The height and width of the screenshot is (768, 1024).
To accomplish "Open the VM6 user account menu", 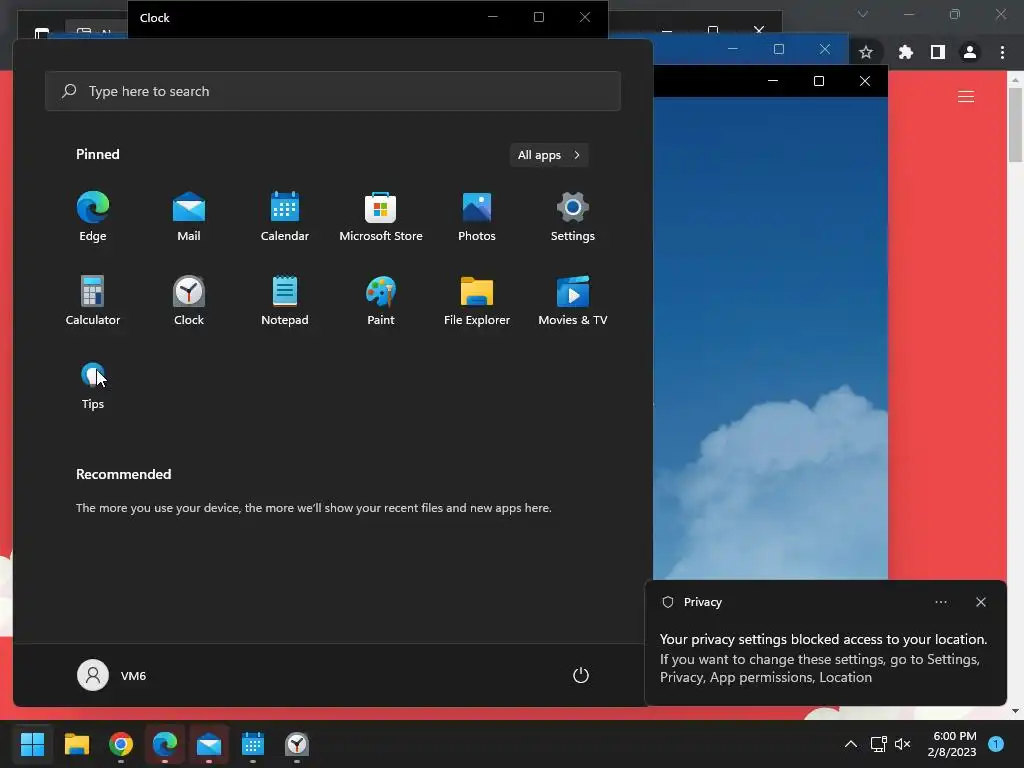I will coord(112,675).
